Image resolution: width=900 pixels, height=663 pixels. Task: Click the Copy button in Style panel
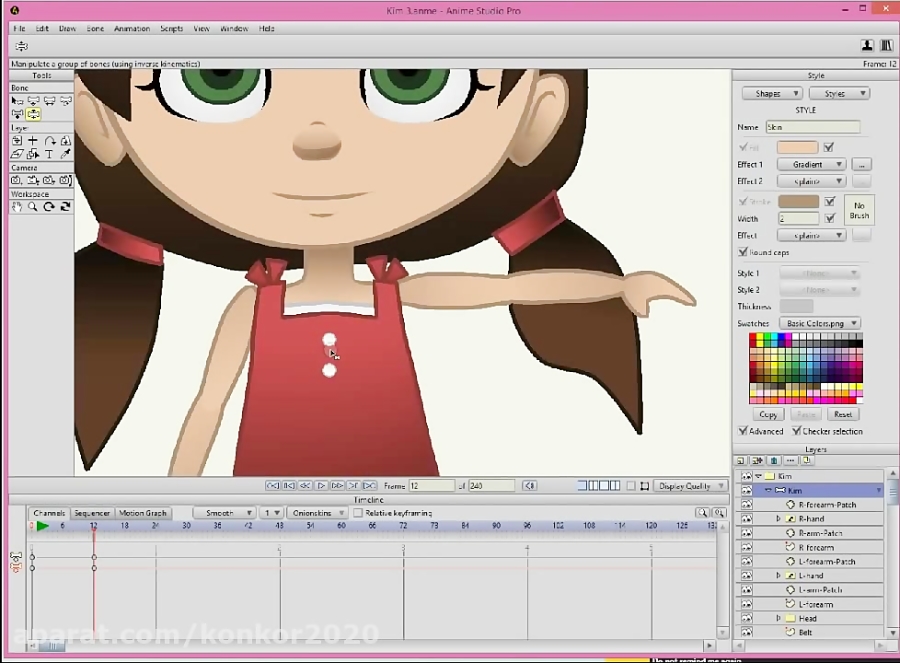[x=767, y=414]
